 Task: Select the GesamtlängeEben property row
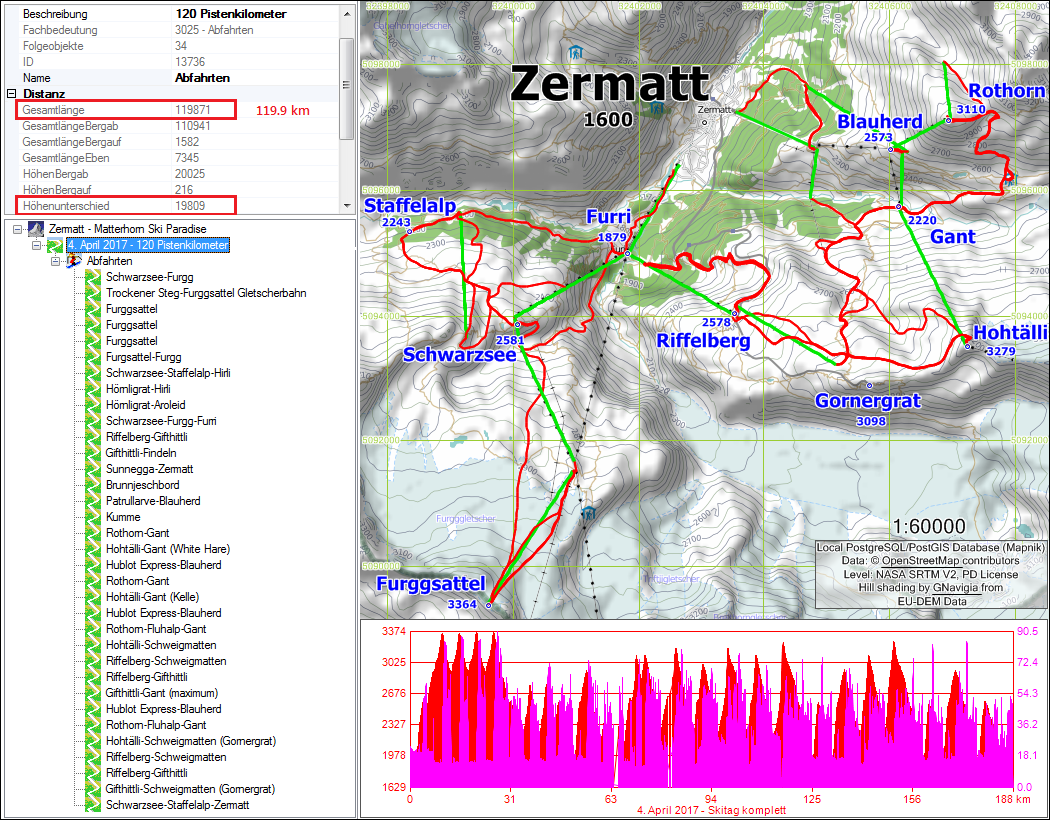point(179,158)
